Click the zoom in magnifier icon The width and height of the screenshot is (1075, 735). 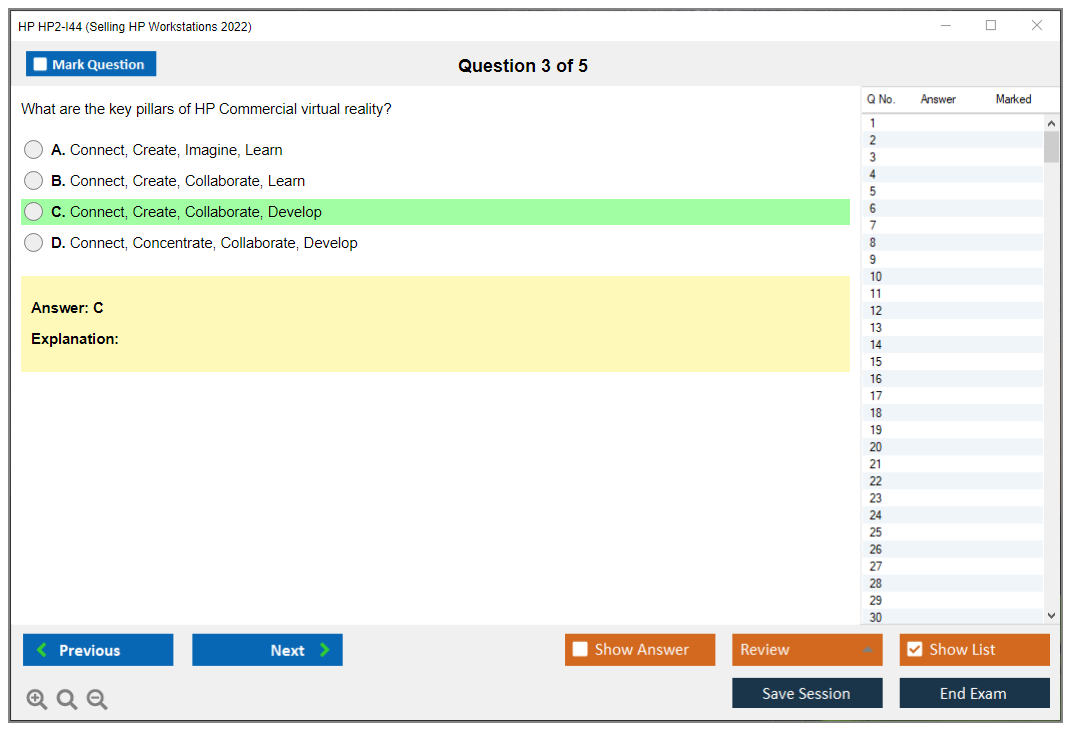point(37,700)
